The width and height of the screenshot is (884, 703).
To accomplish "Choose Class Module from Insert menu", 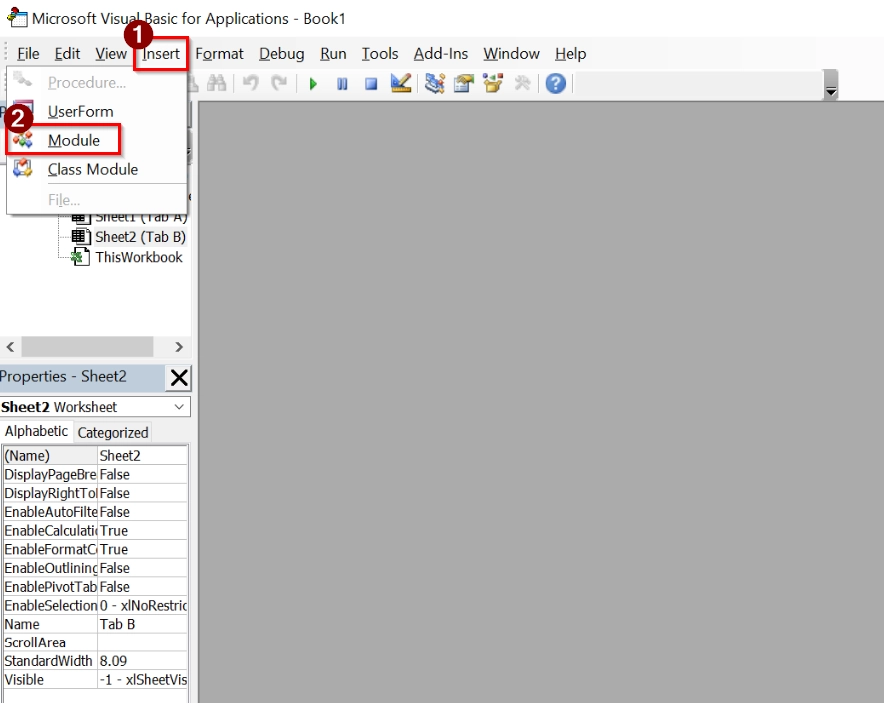I will point(96,169).
